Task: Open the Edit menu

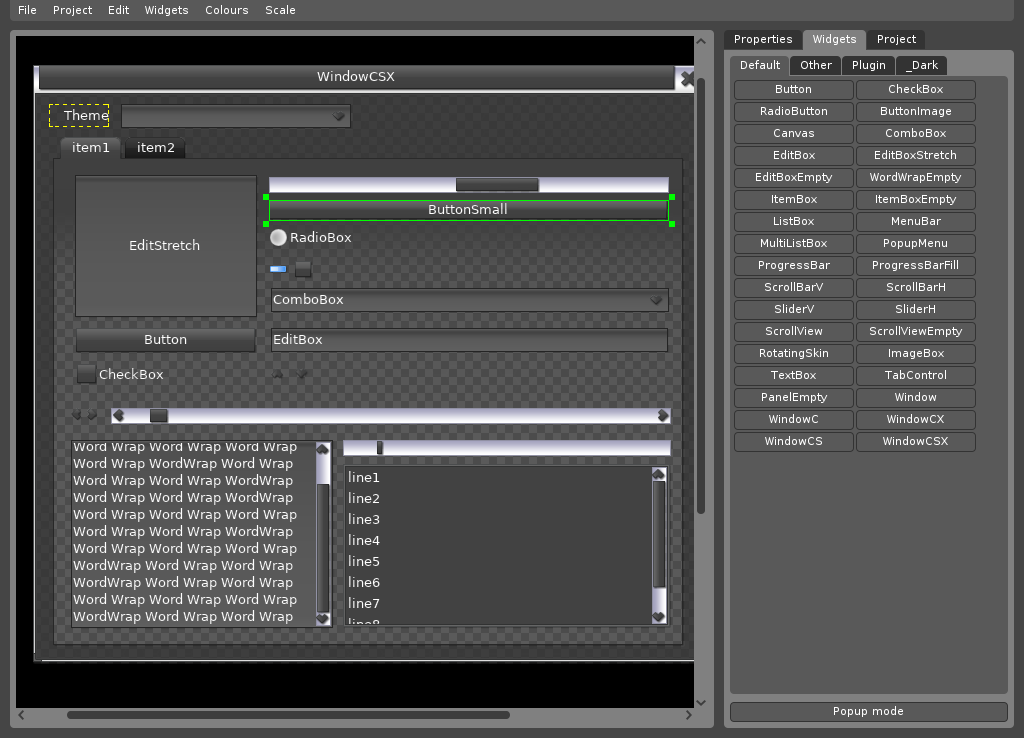Action: tap(118, 10)
